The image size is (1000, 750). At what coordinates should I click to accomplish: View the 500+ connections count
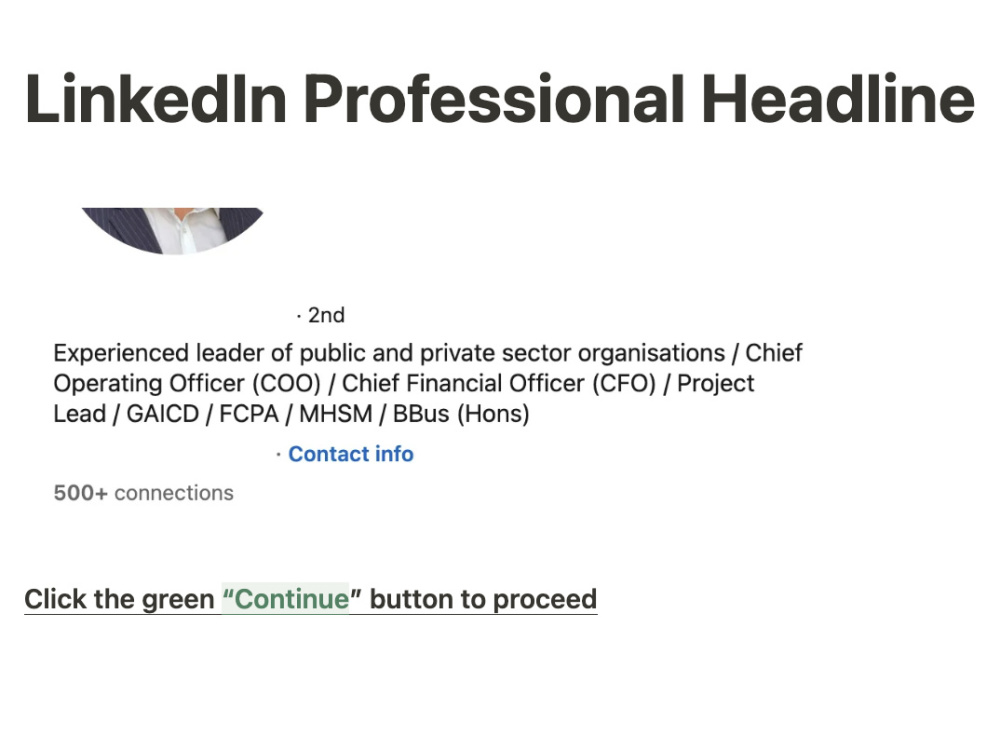point(143,493)
